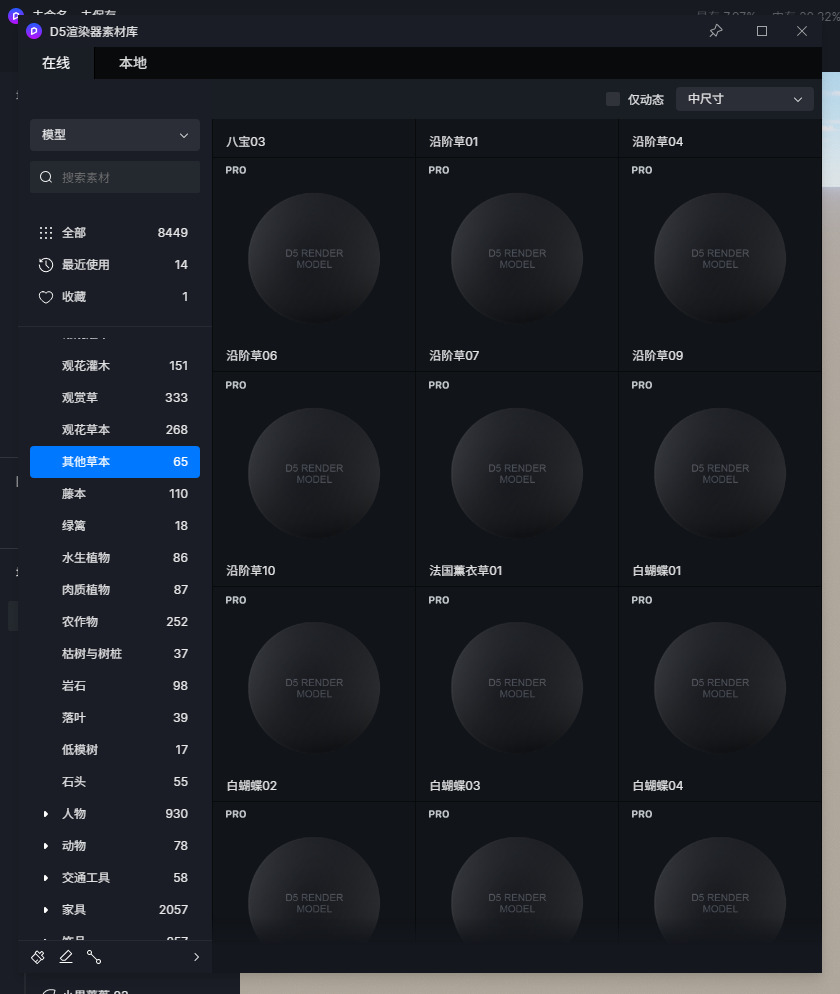Expand the 动物 category tree
This screenshot has height=994, width=840.
pos(46,846)
